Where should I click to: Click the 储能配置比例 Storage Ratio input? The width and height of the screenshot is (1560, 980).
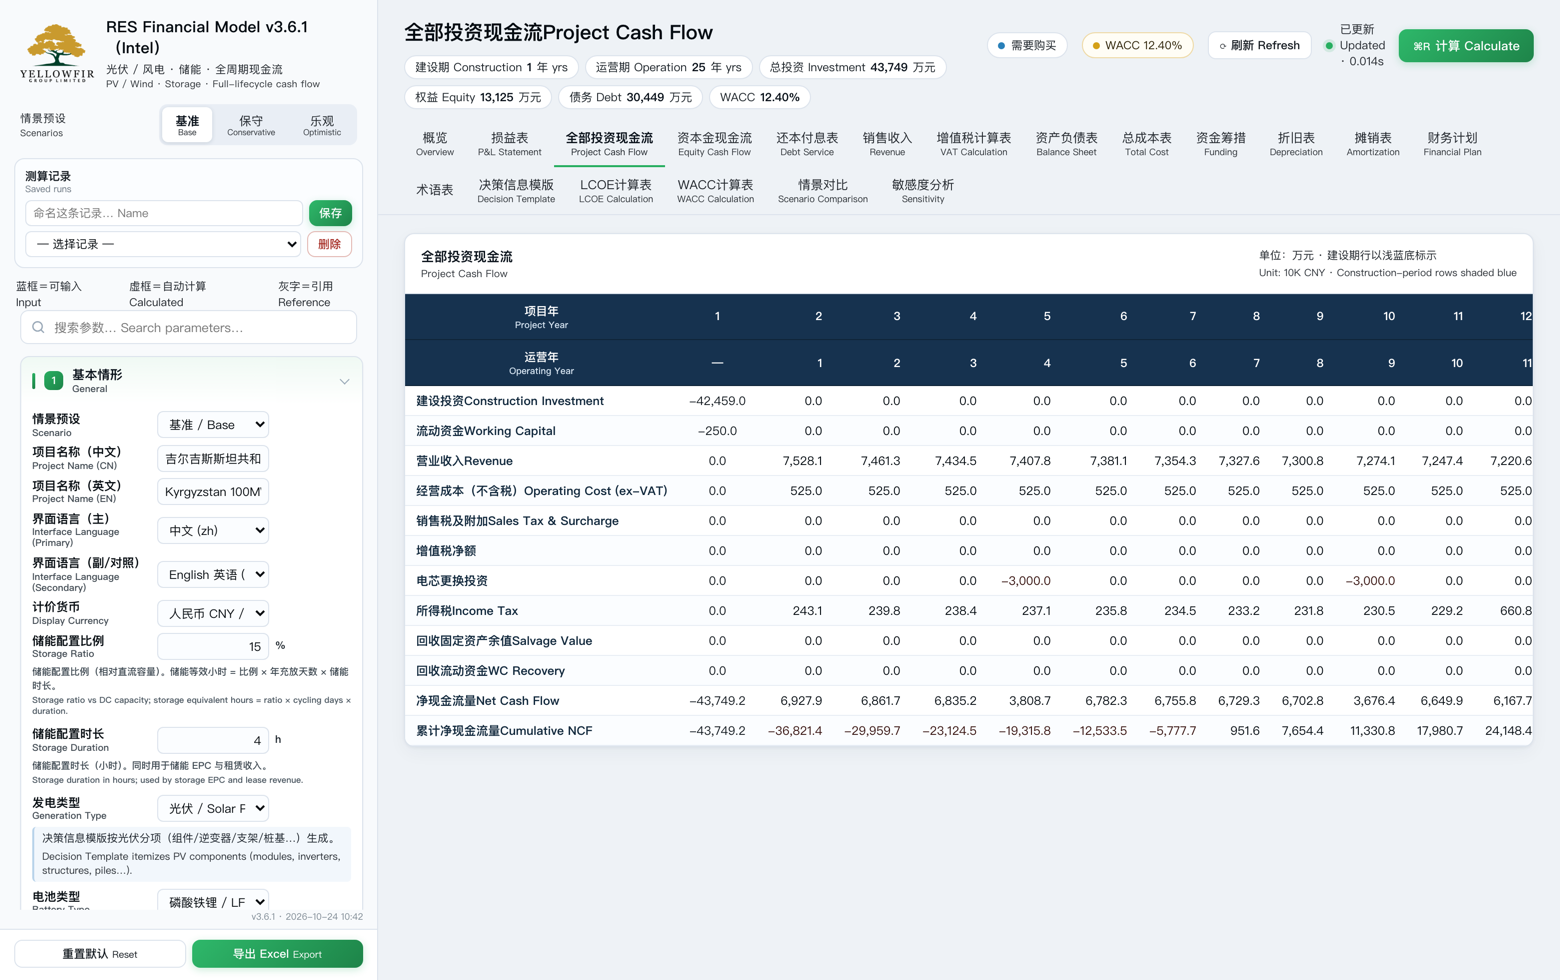tap(213, 646)
